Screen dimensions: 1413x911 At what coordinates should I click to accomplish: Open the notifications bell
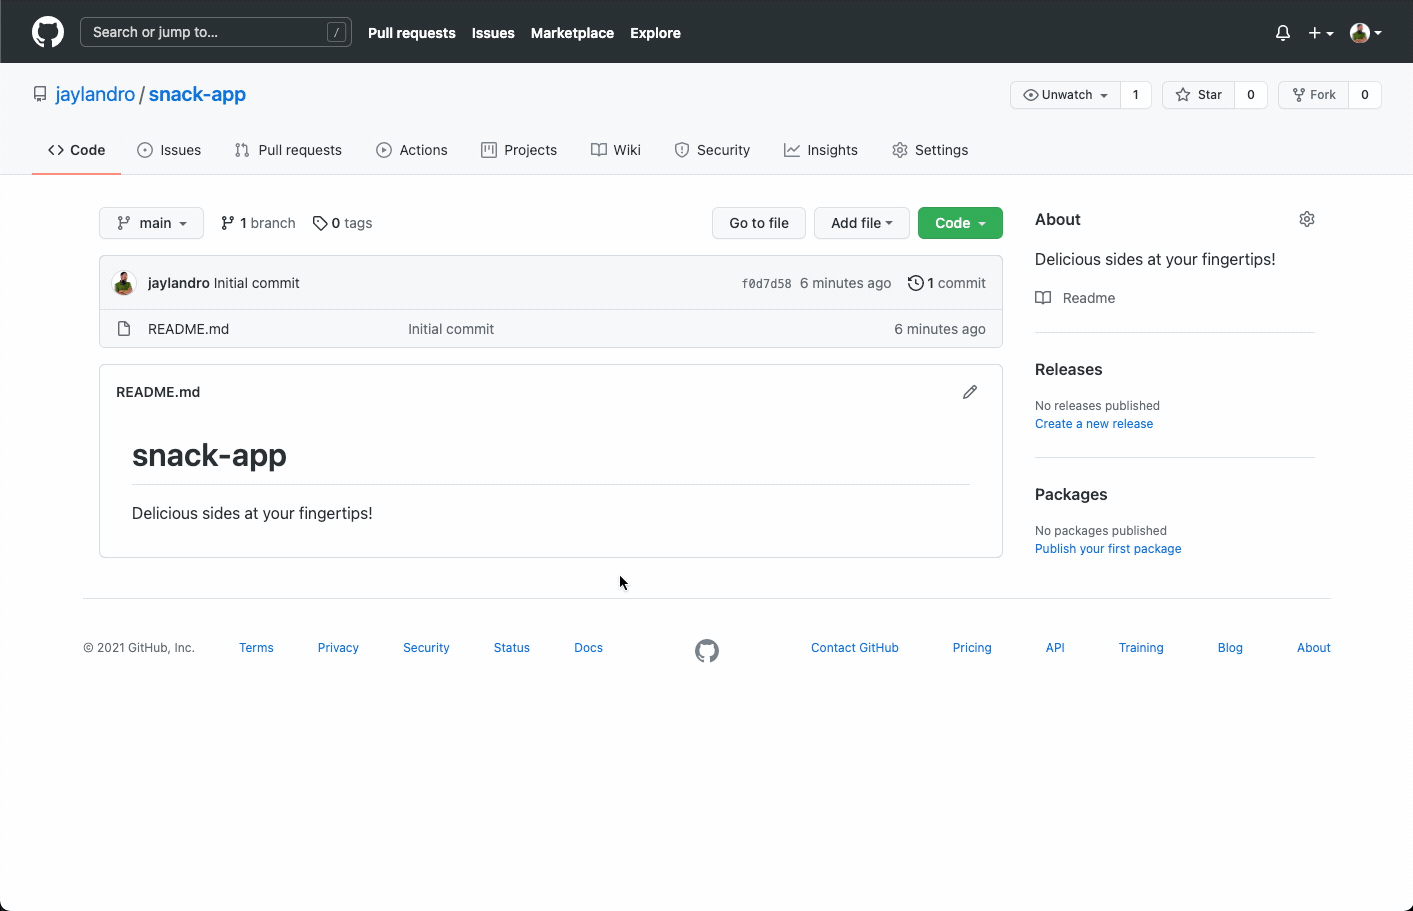point(1283,33)
